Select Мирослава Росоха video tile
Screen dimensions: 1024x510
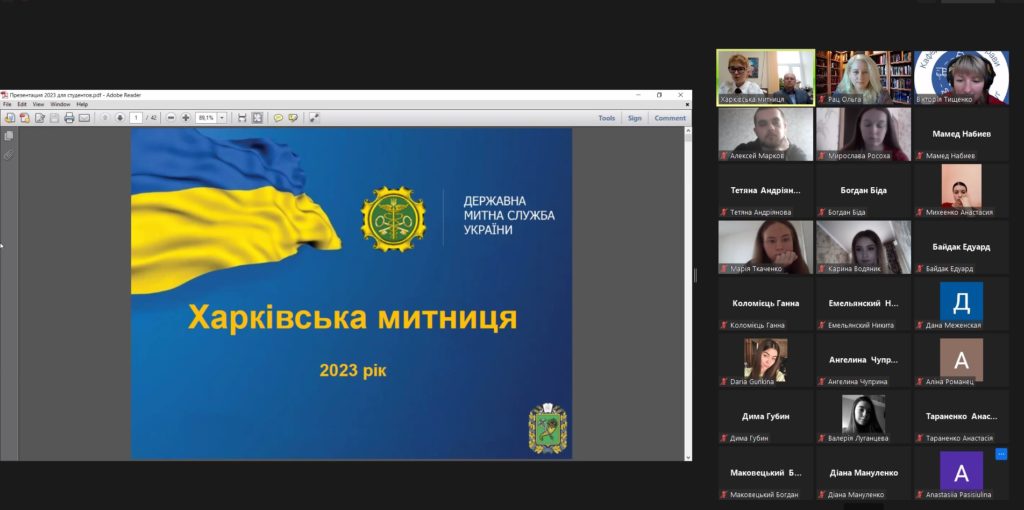pos(863,134)
